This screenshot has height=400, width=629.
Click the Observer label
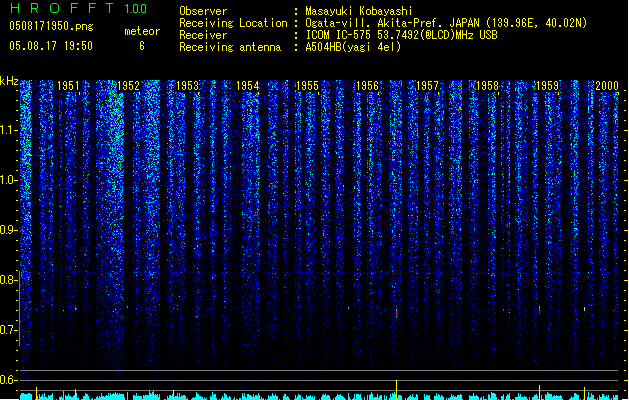(203, 11)
